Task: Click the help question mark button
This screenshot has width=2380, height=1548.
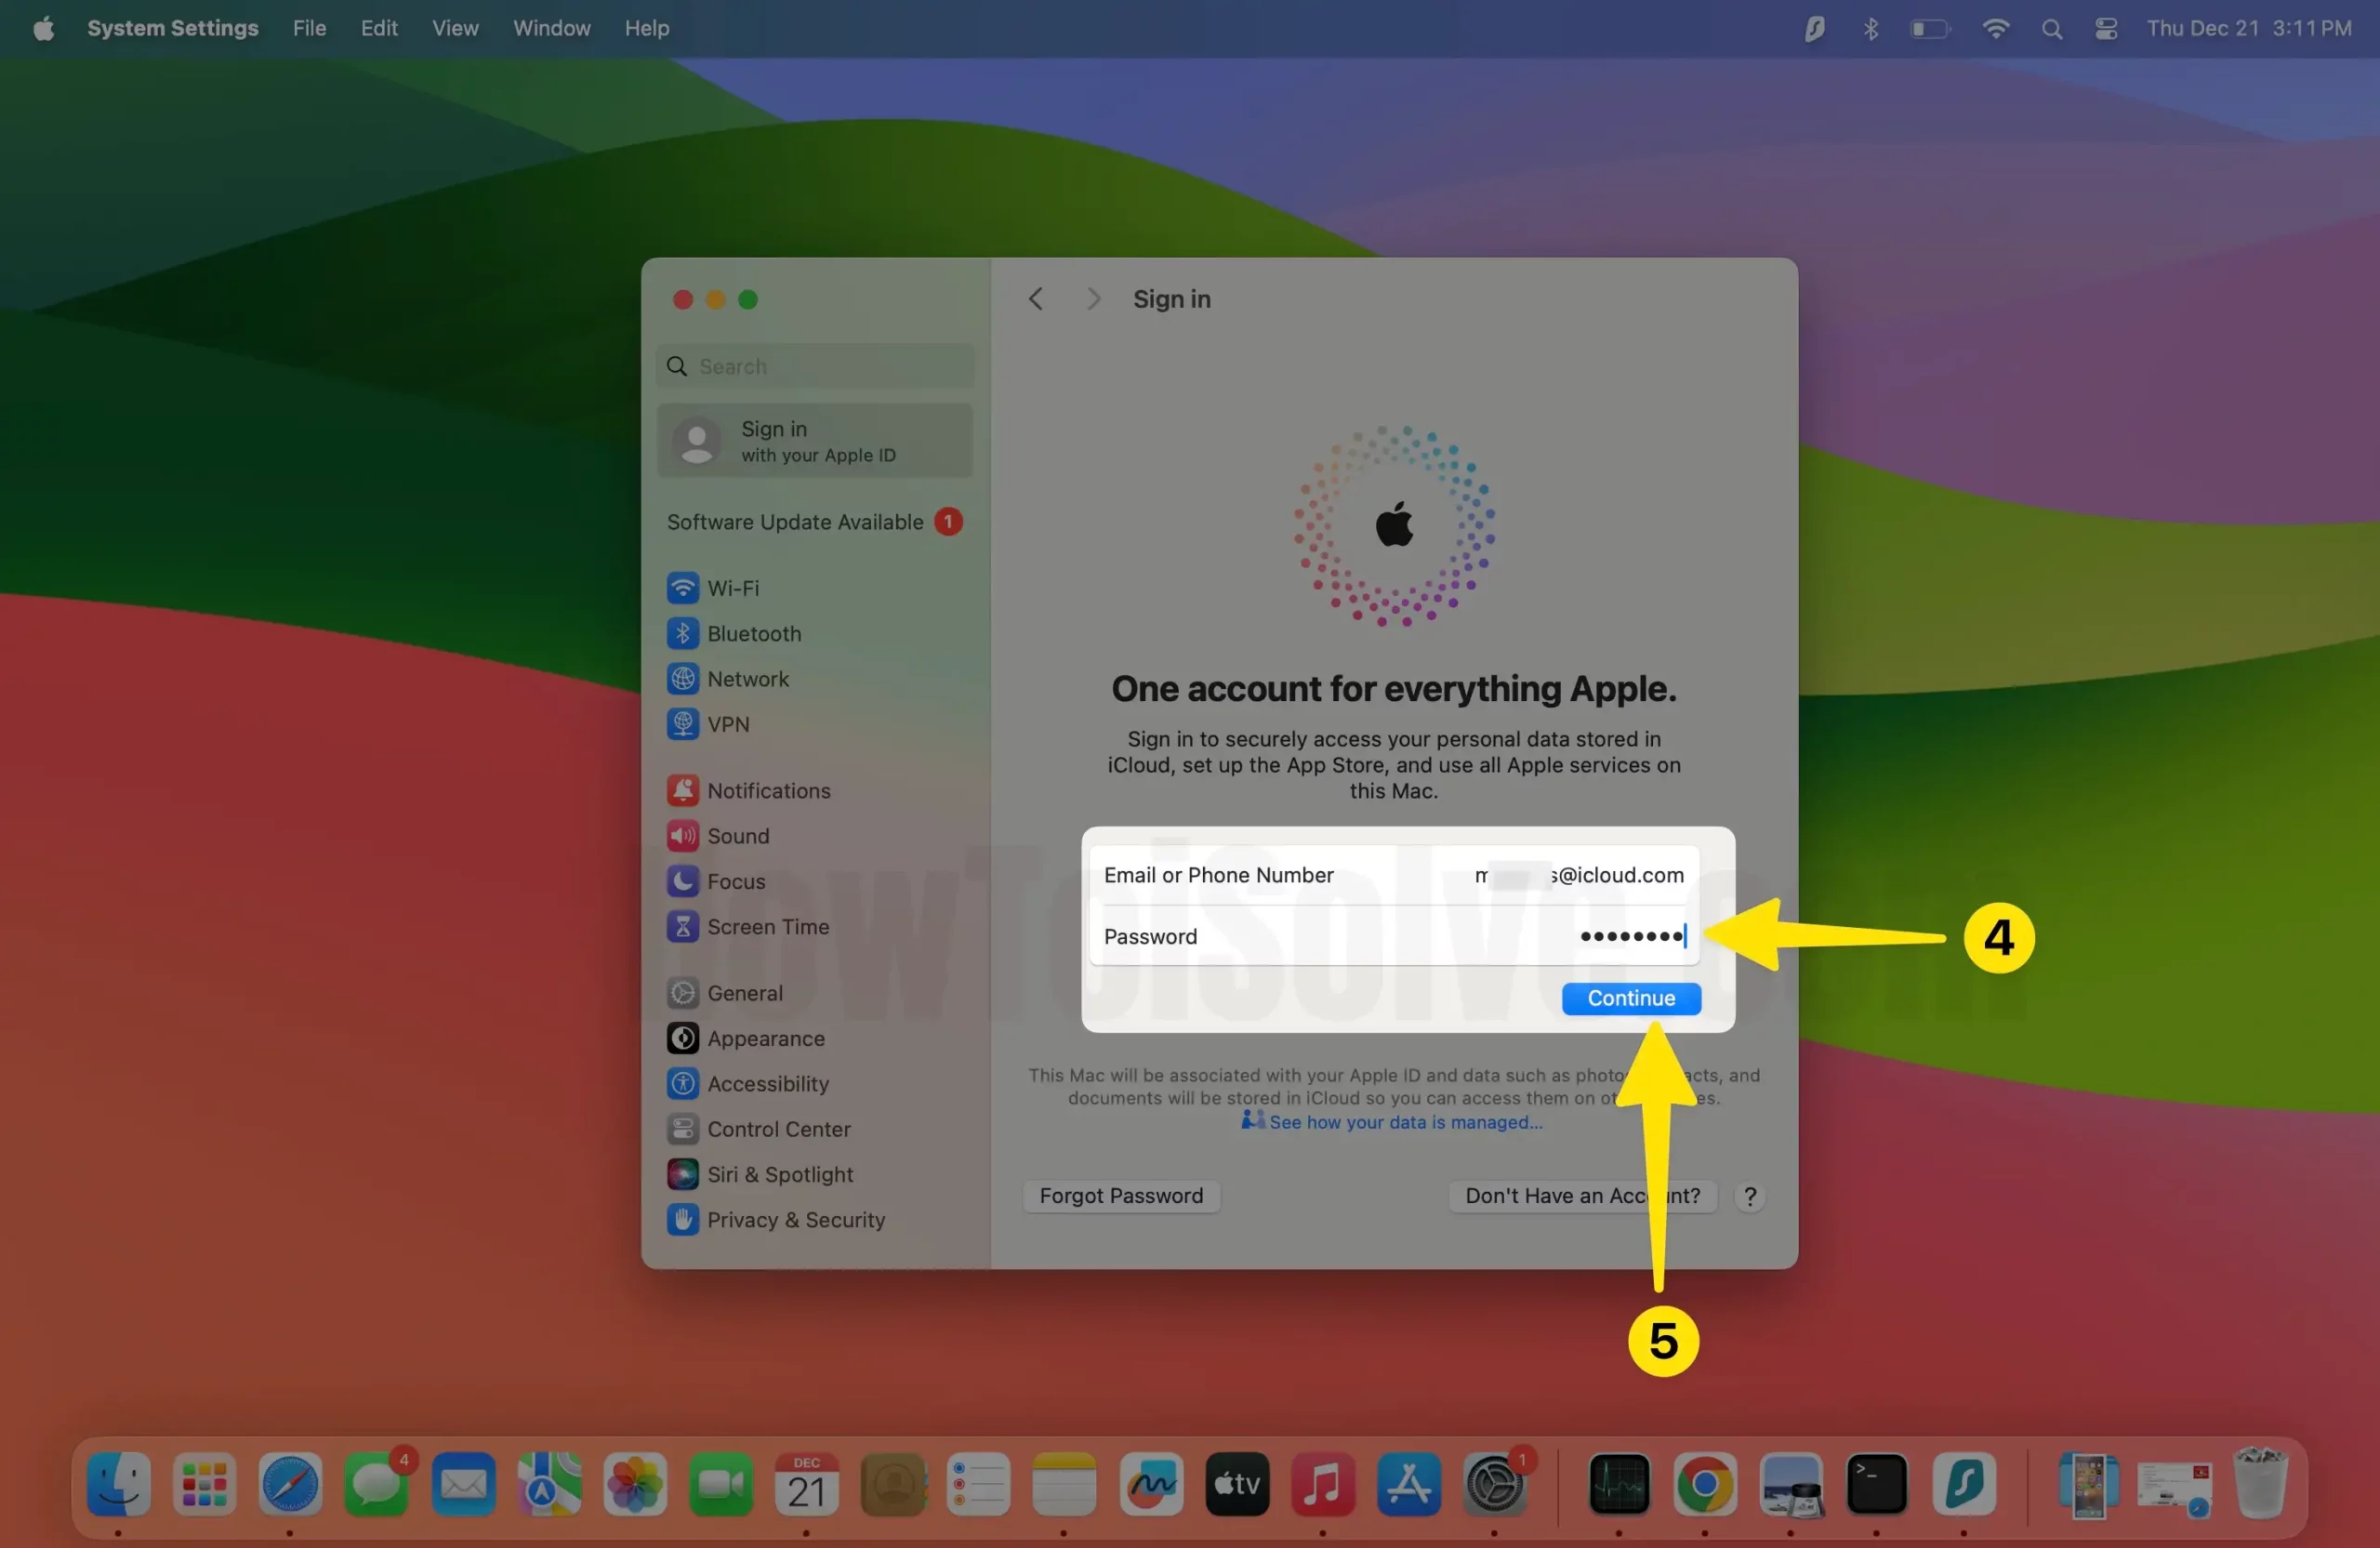Action: tap(1750, 1196)
